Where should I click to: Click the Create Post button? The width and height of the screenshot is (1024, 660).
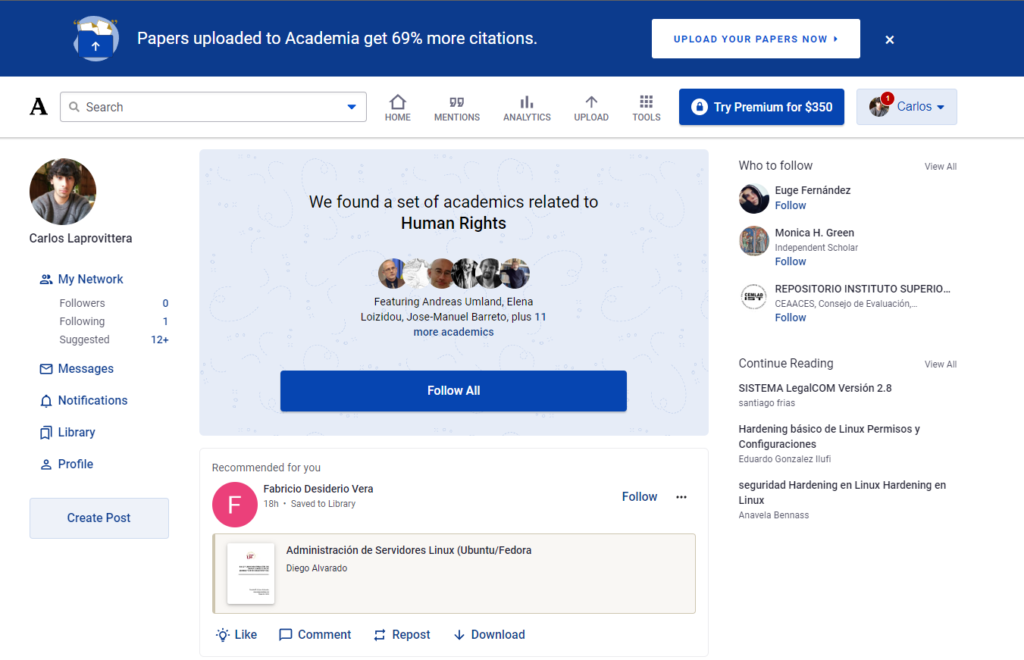pos(99,518)
